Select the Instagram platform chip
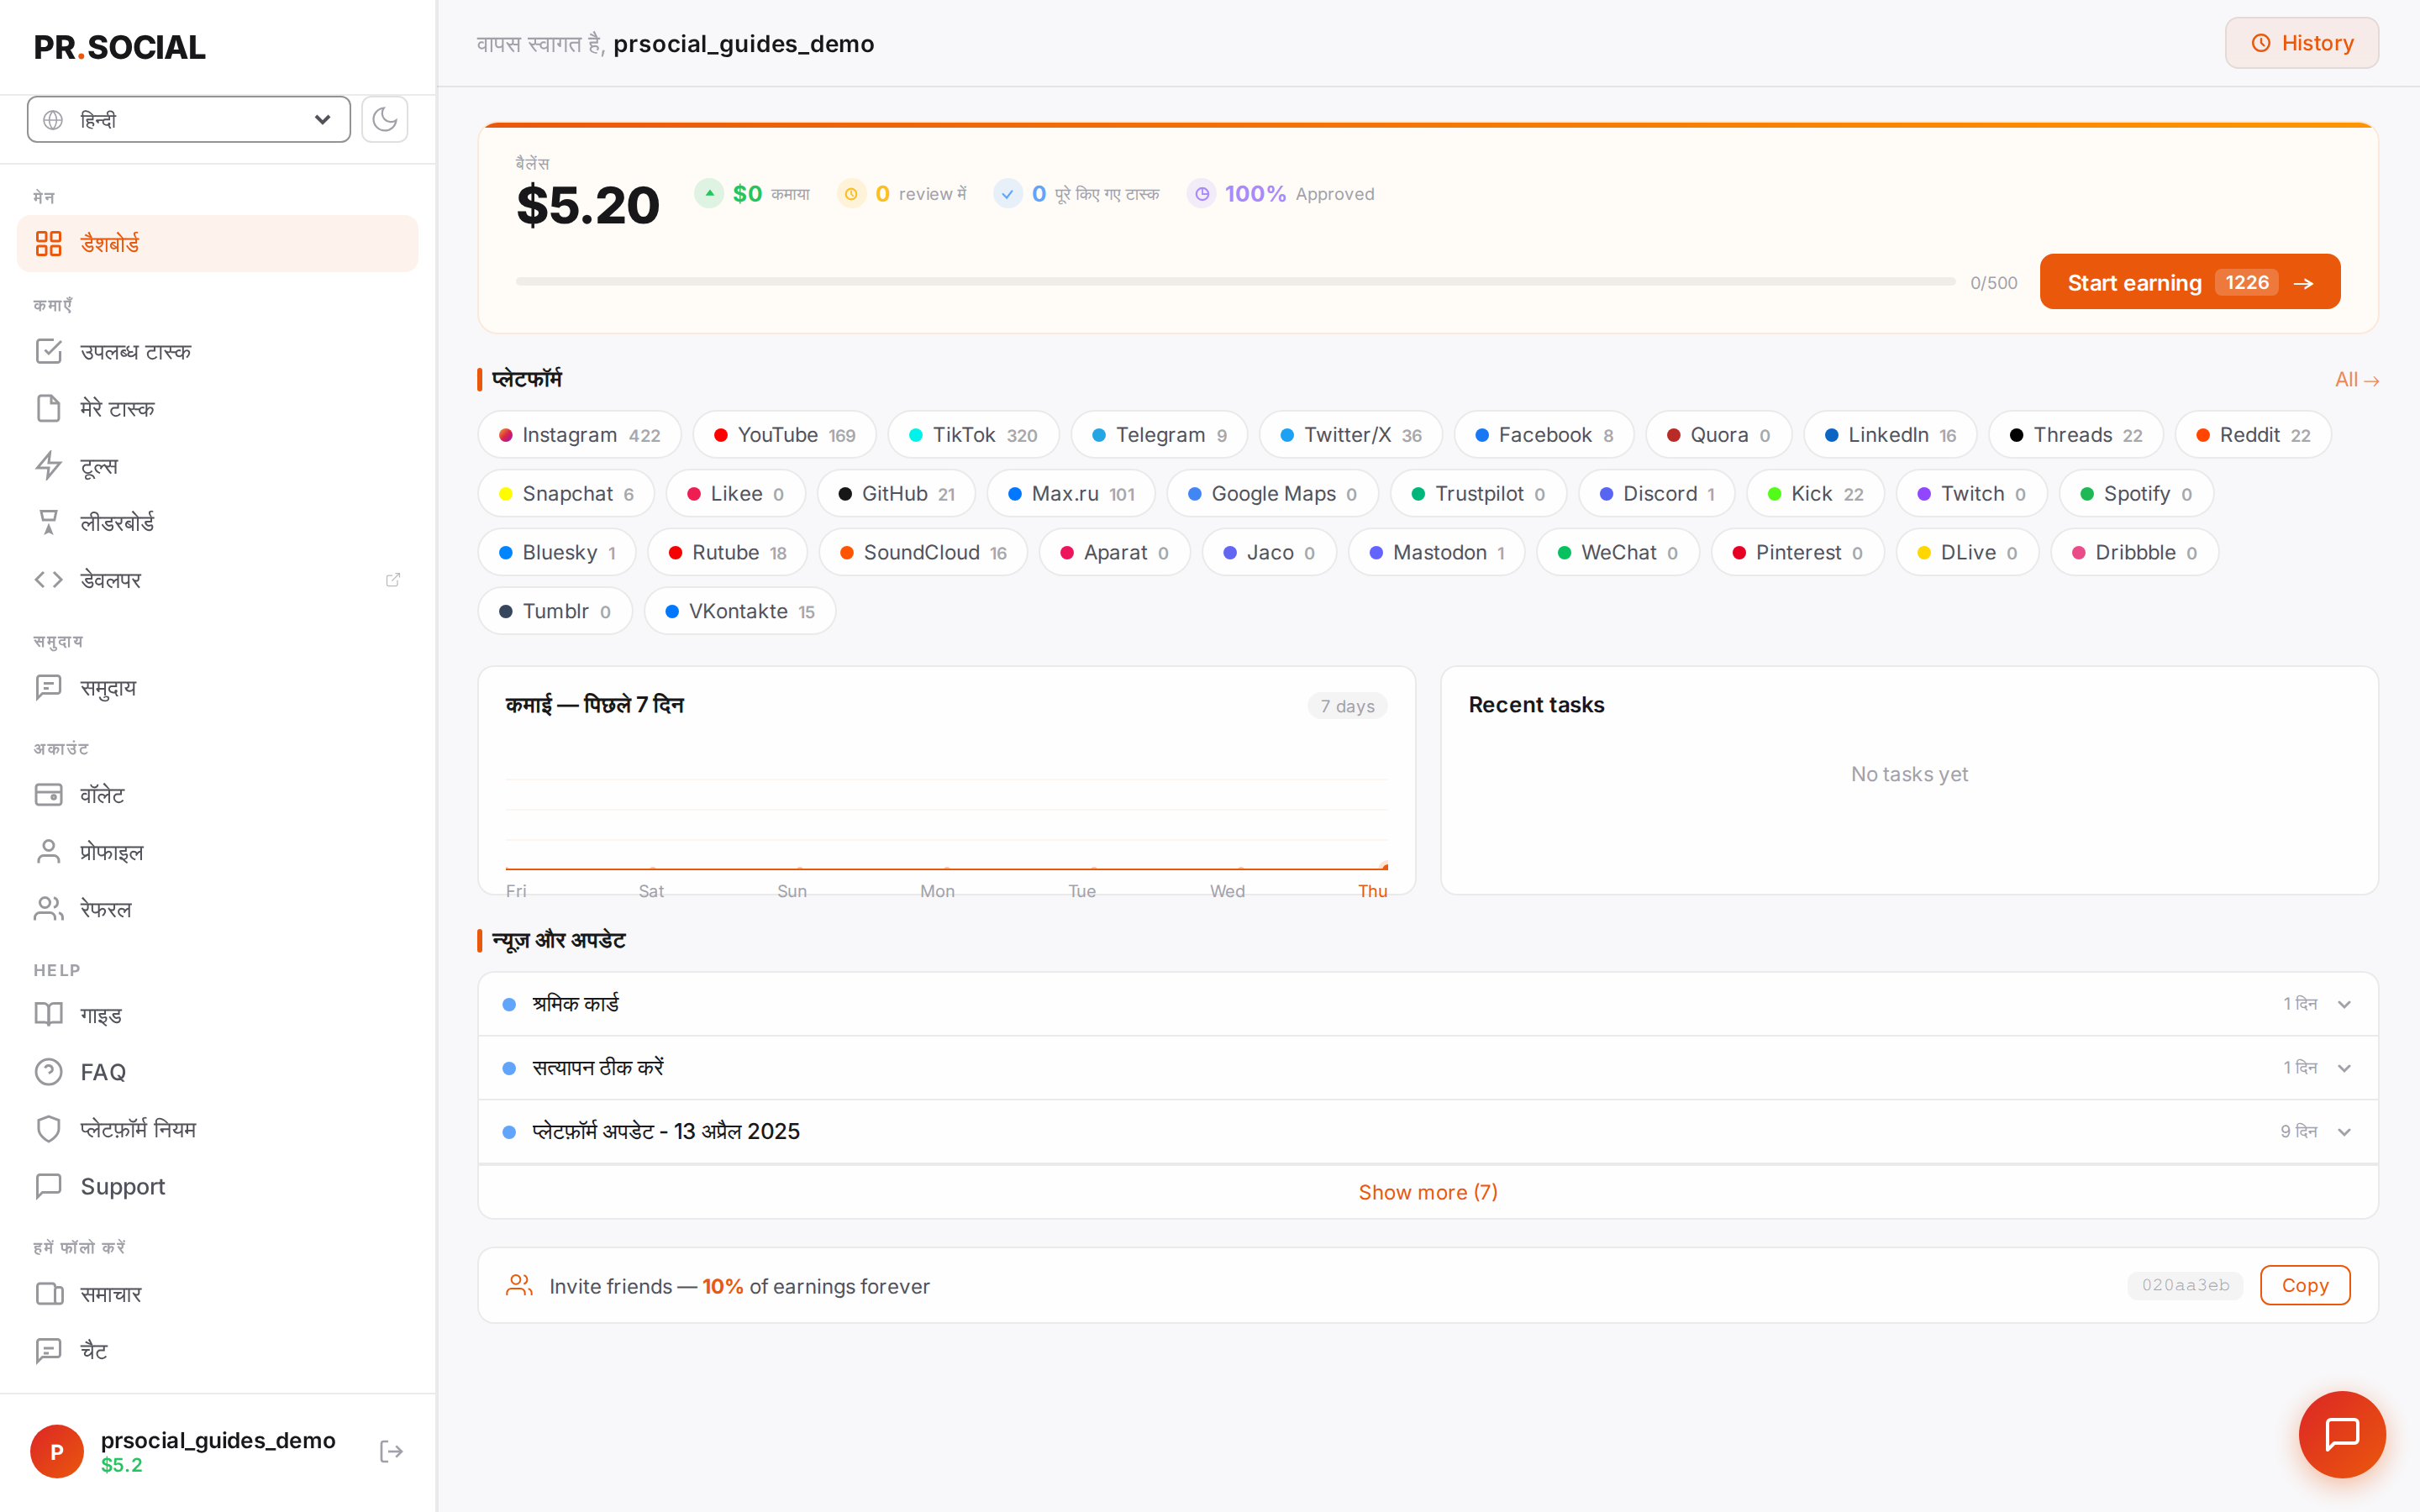2420x1512 pixels. click(579, 435)
